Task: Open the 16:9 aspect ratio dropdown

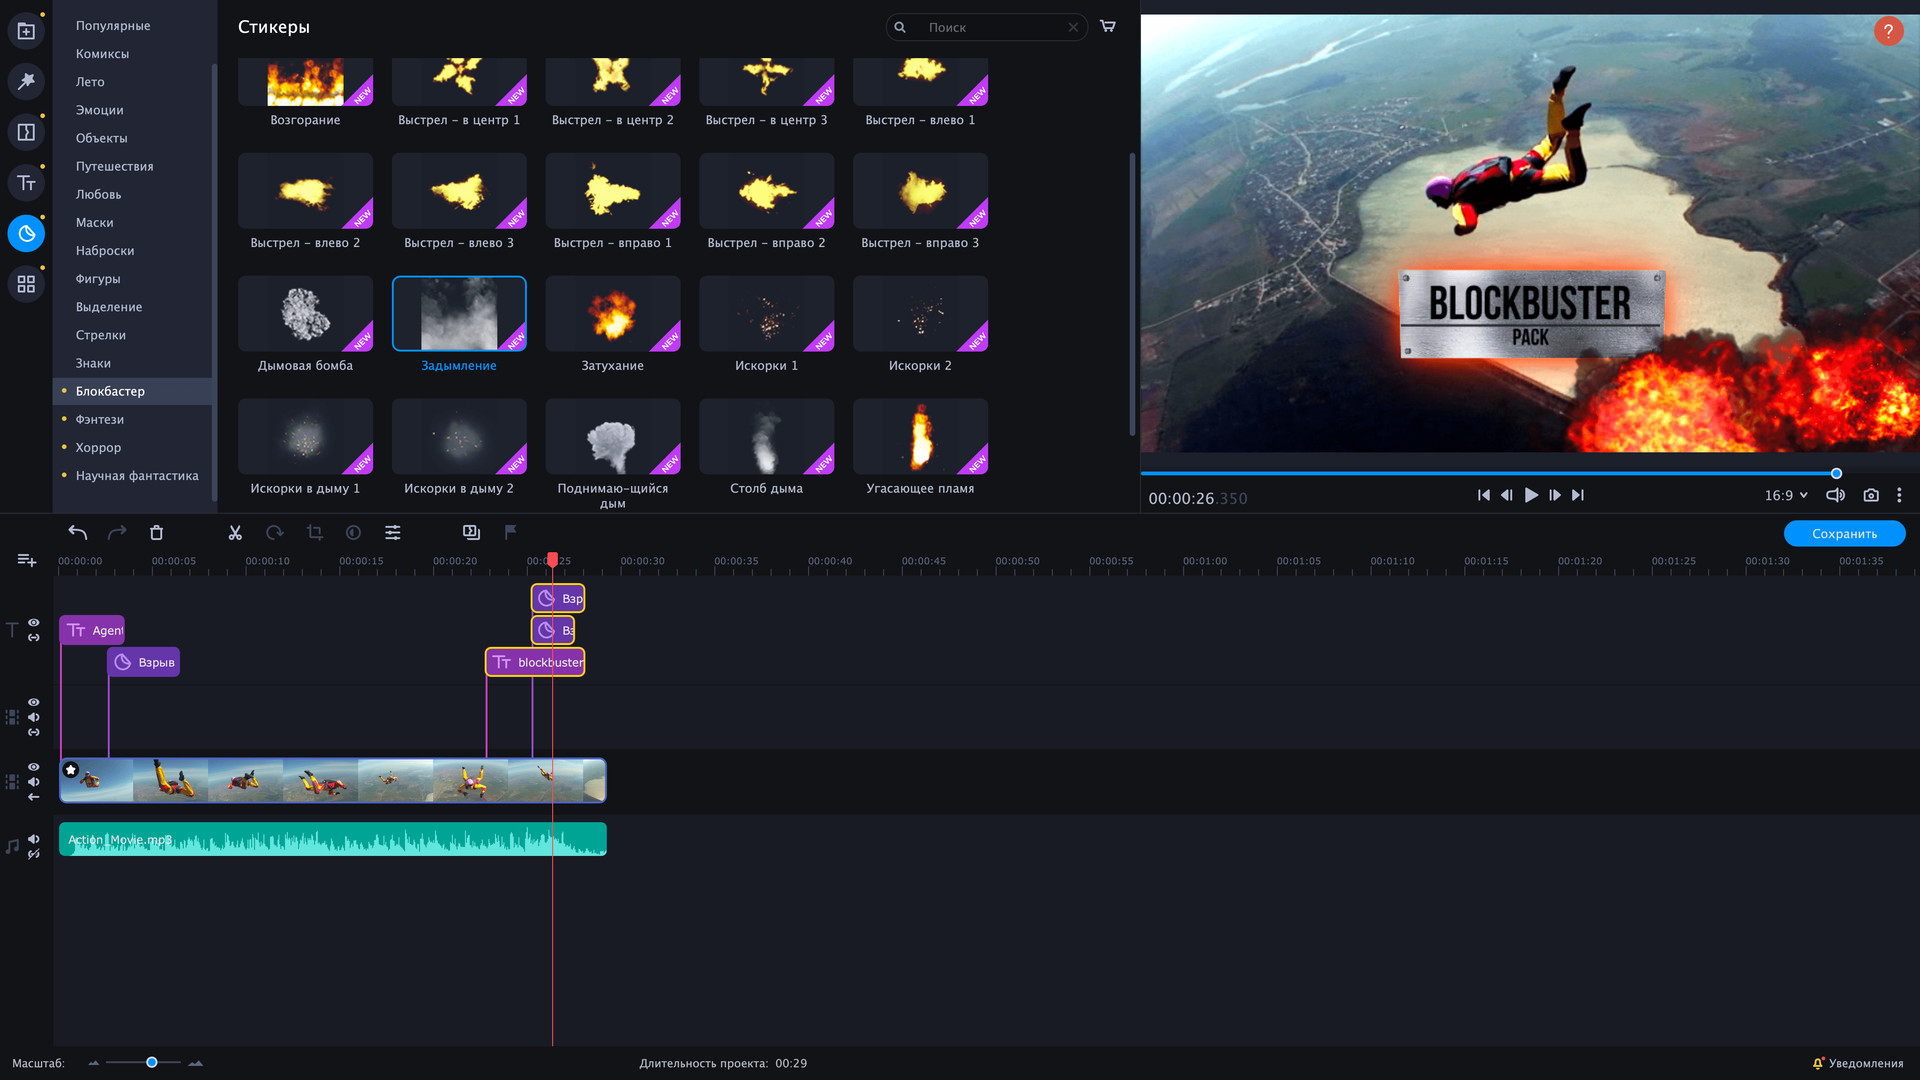Action: pyautogui.click(x=1786, y=495)
